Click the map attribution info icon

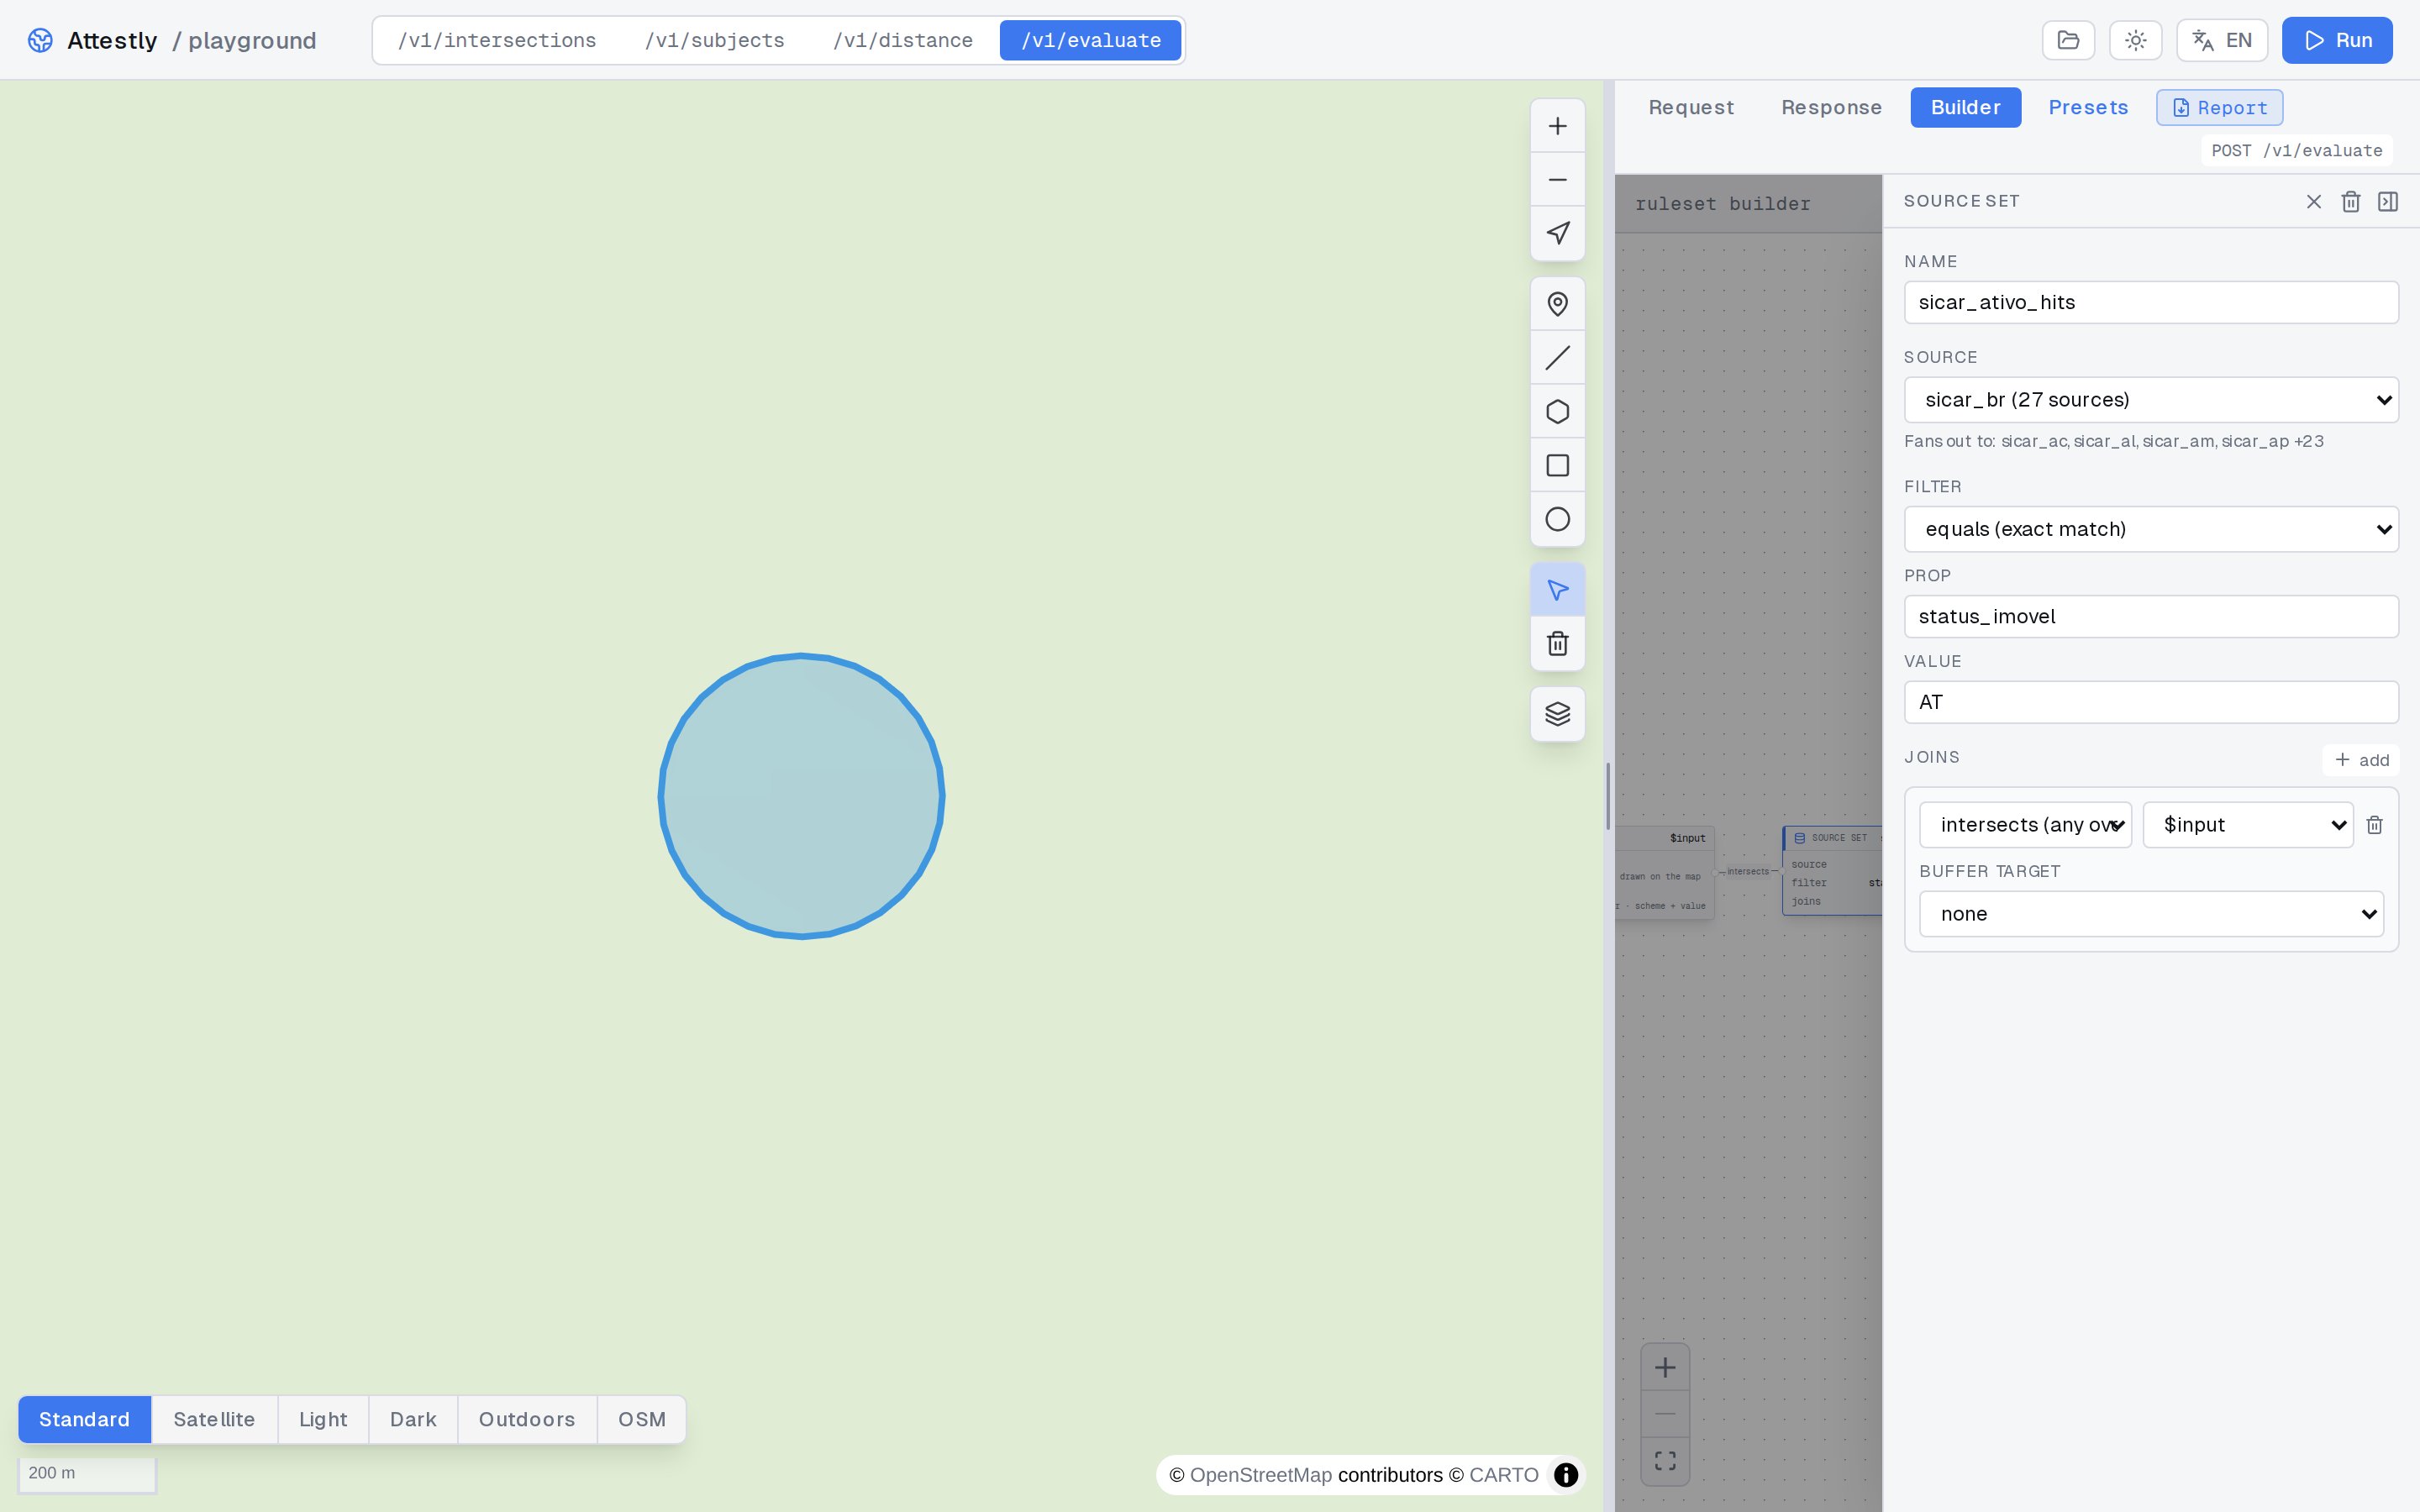click(1565, 1475)
